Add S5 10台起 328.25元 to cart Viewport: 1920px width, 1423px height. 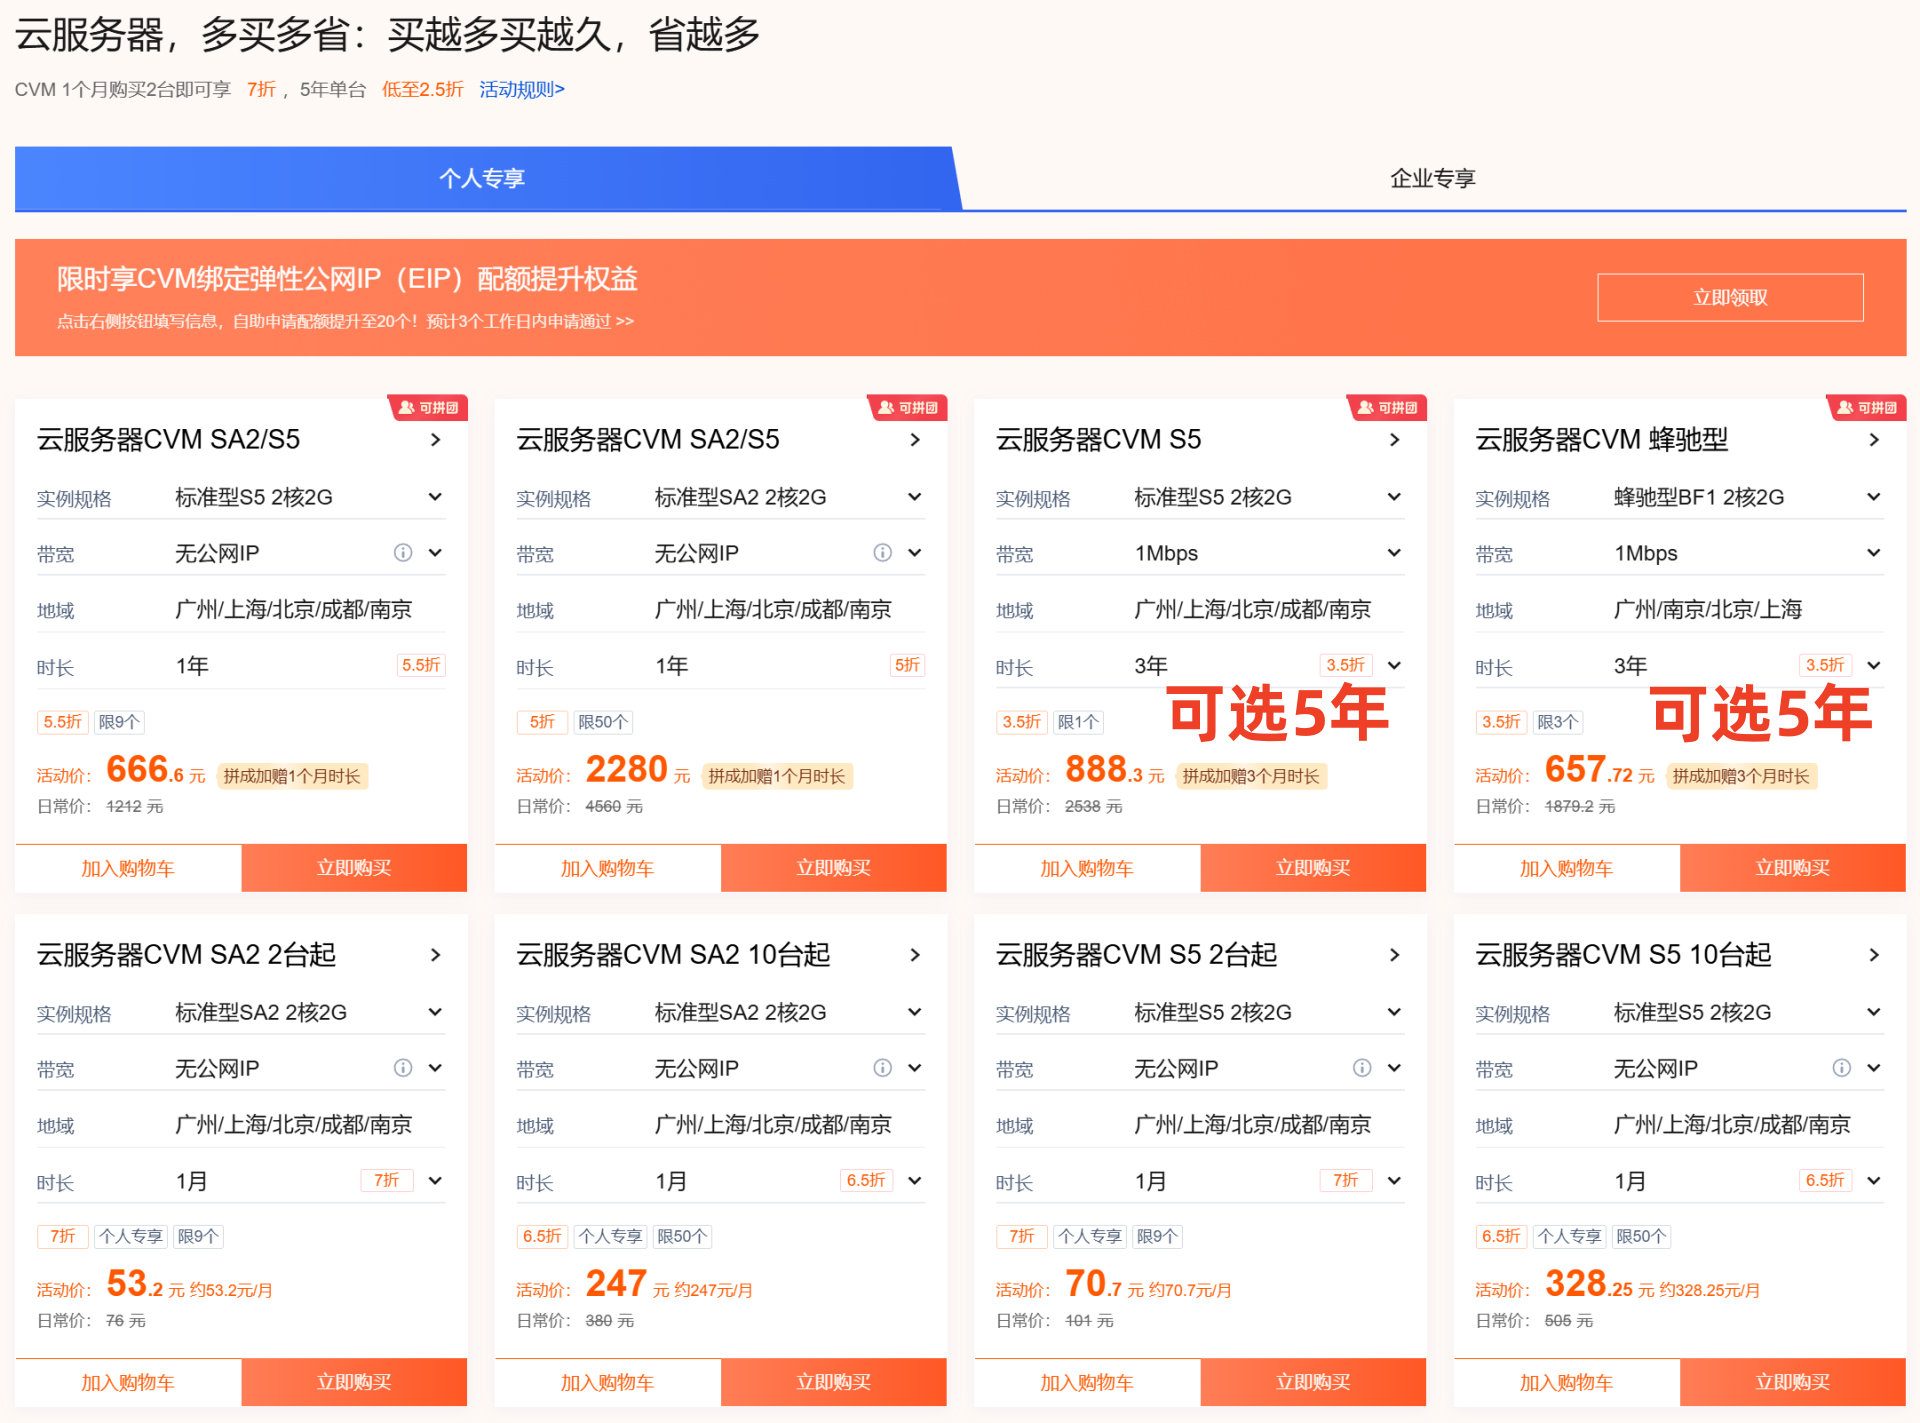pos(1566,1382)
